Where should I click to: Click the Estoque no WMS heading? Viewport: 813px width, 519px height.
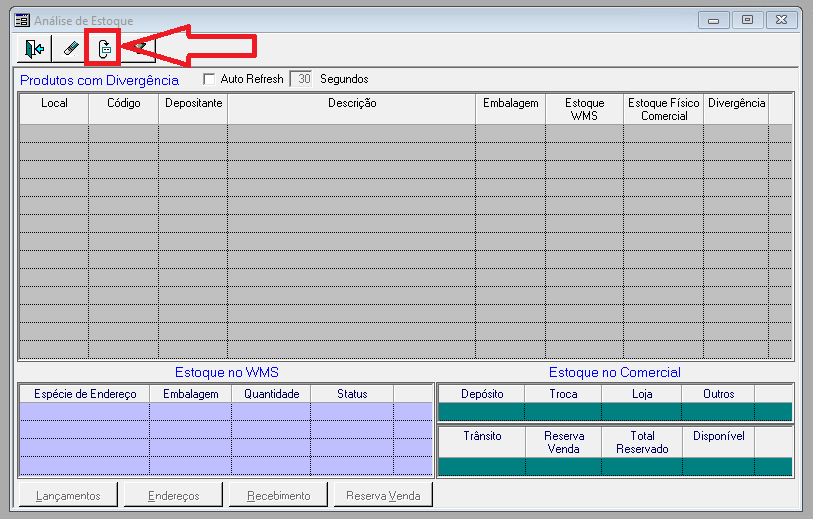227,372
